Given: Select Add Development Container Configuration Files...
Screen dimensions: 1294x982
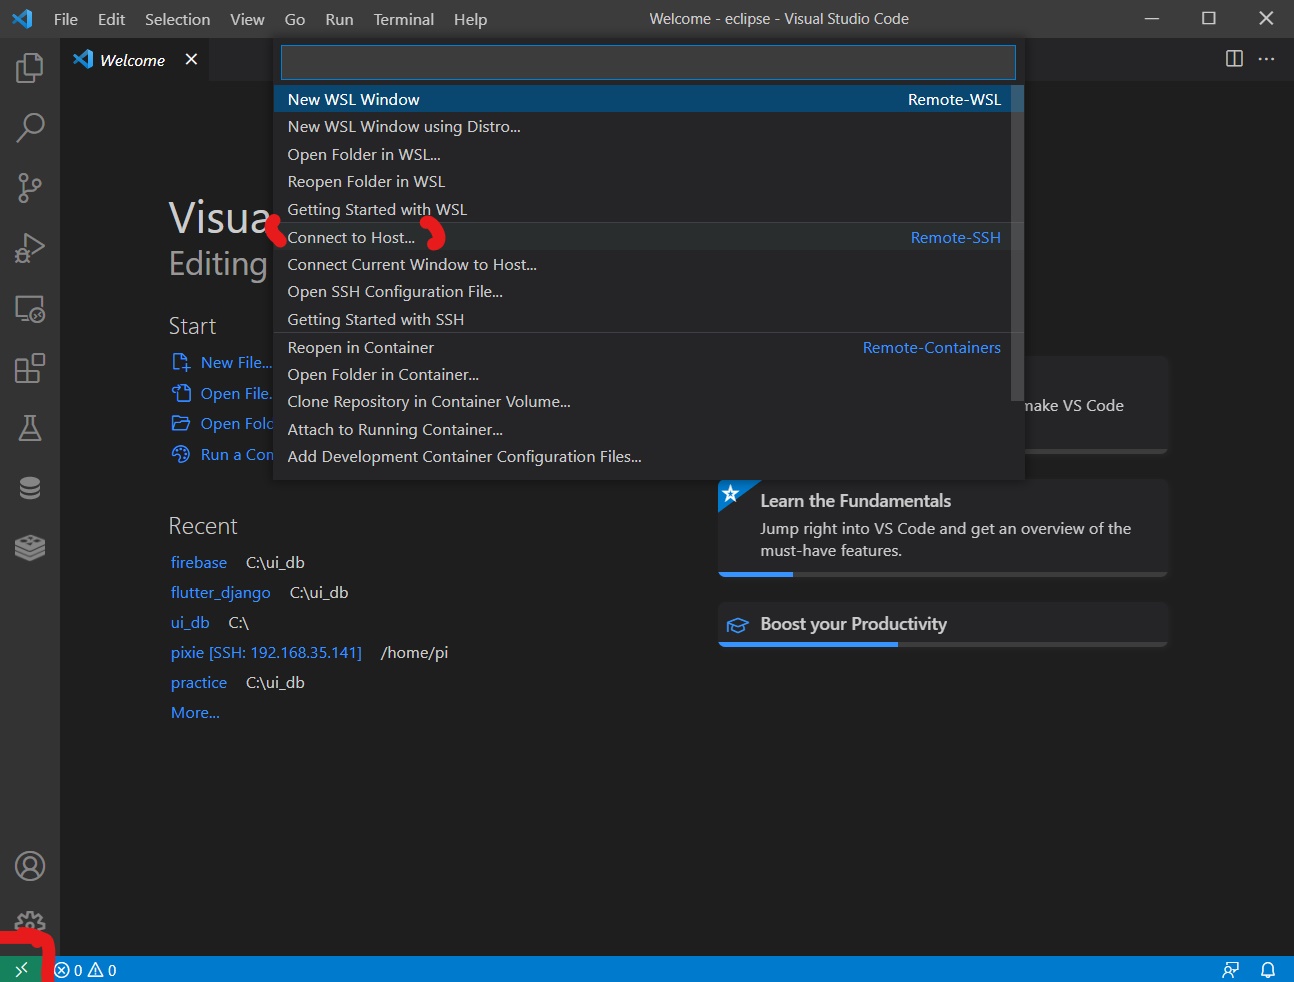Looking at the screenshot, I should [x=642, y=457].
